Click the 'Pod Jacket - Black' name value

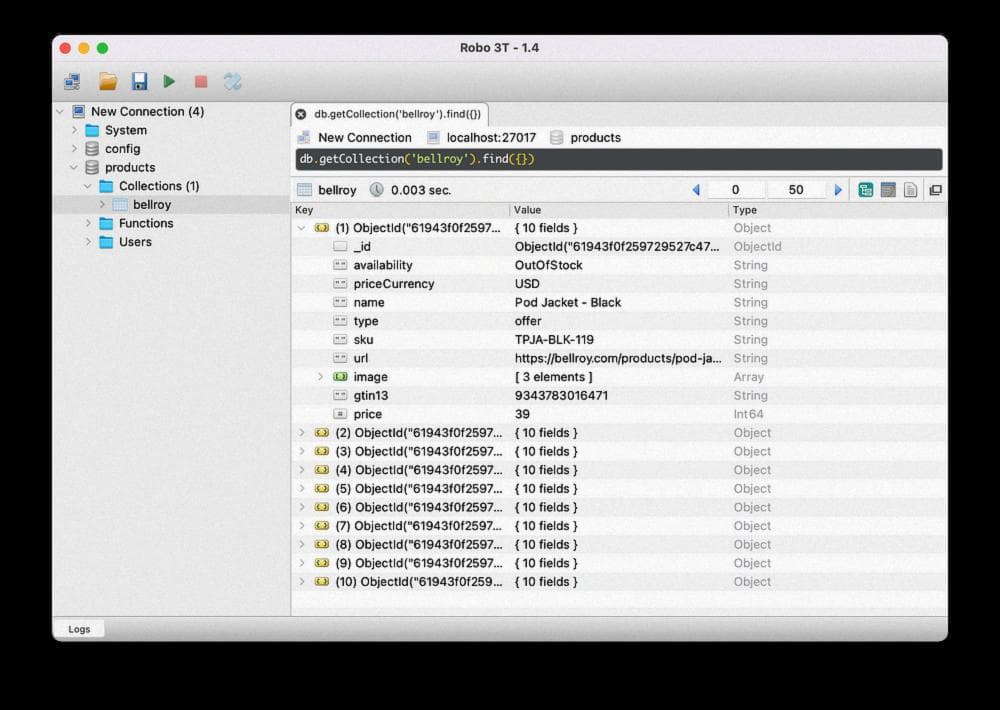pyautogui.click(x=568, y=302)
